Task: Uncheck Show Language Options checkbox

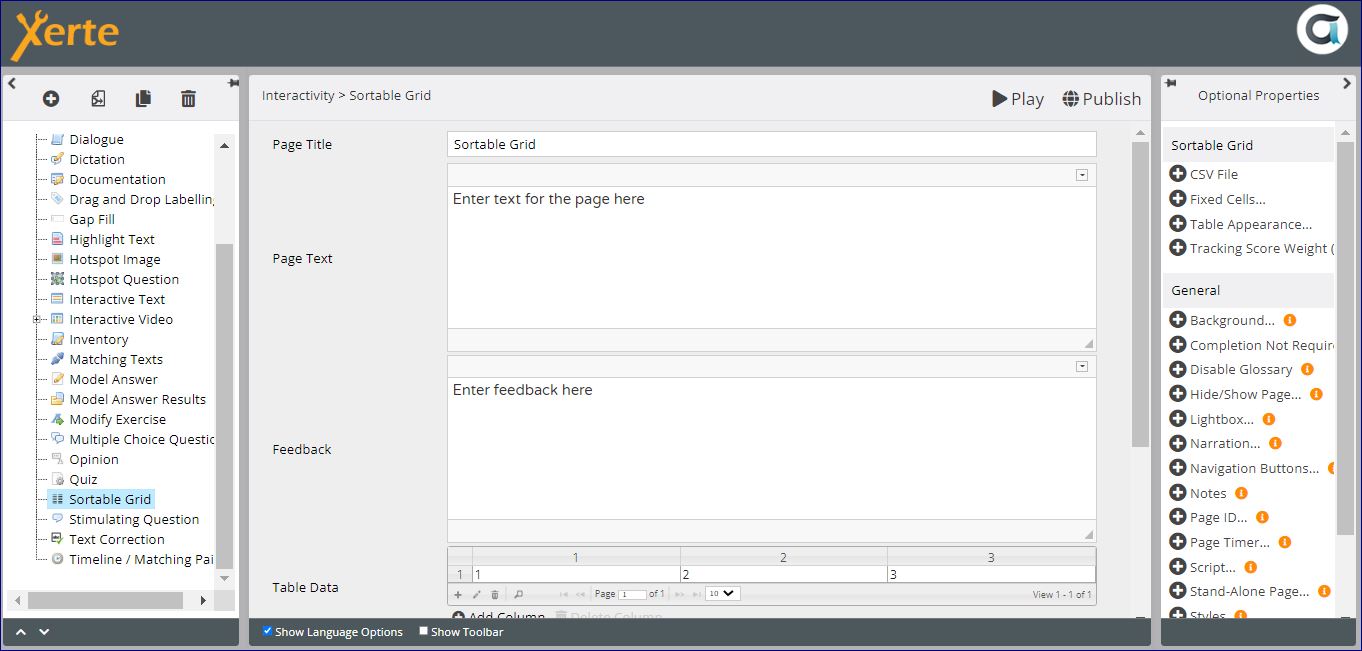Action: click(x=267, y=631)
